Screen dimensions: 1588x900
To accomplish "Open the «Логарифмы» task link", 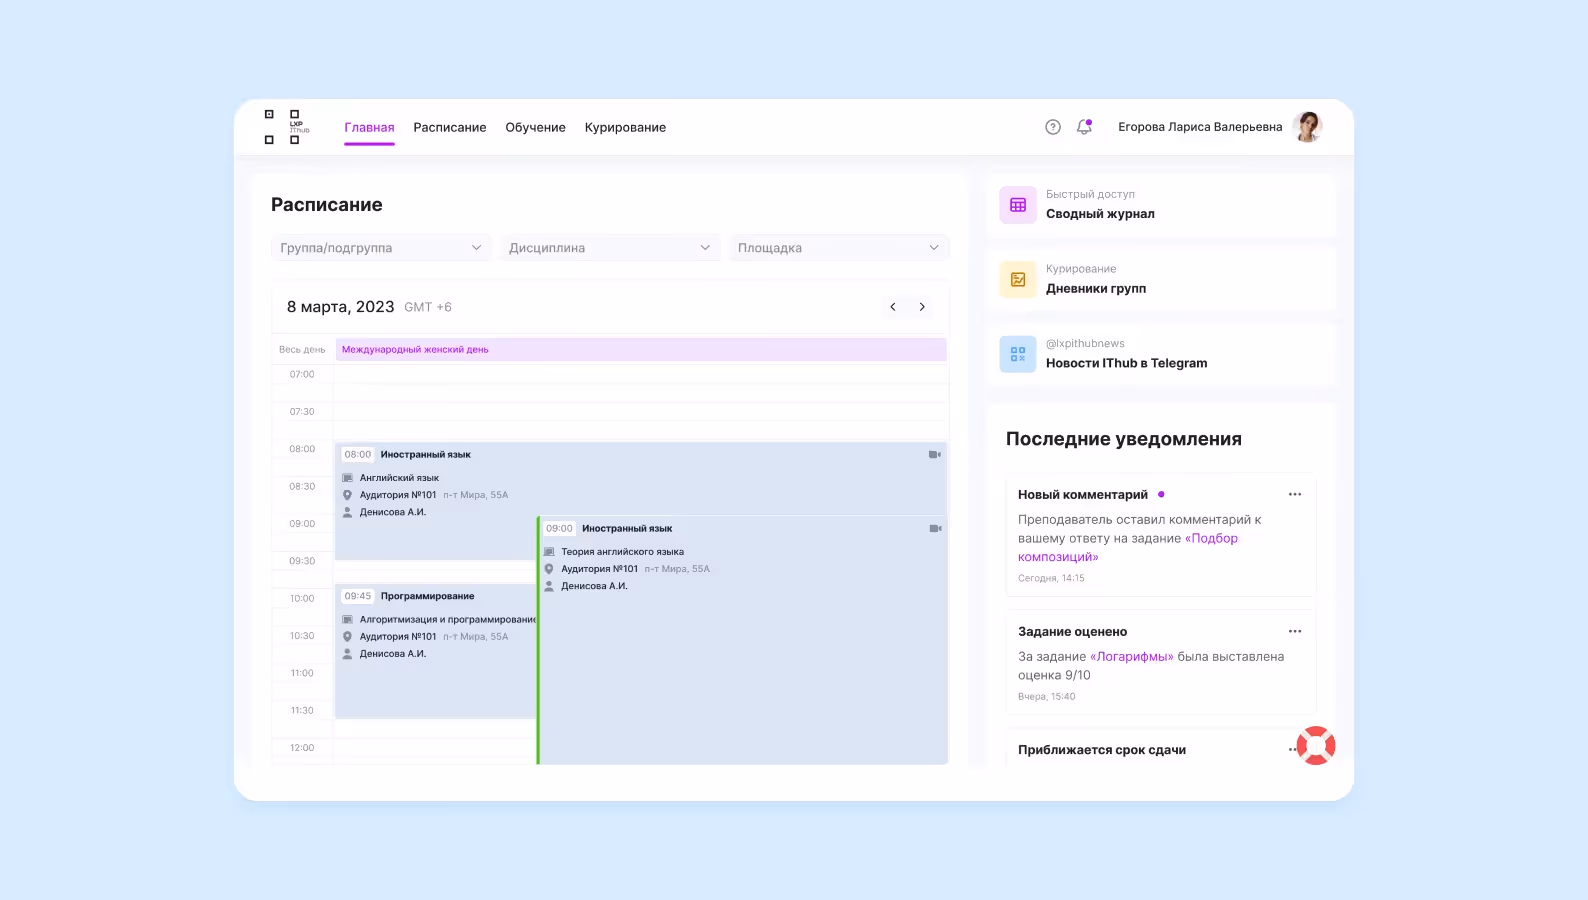I will [1132, 656].
